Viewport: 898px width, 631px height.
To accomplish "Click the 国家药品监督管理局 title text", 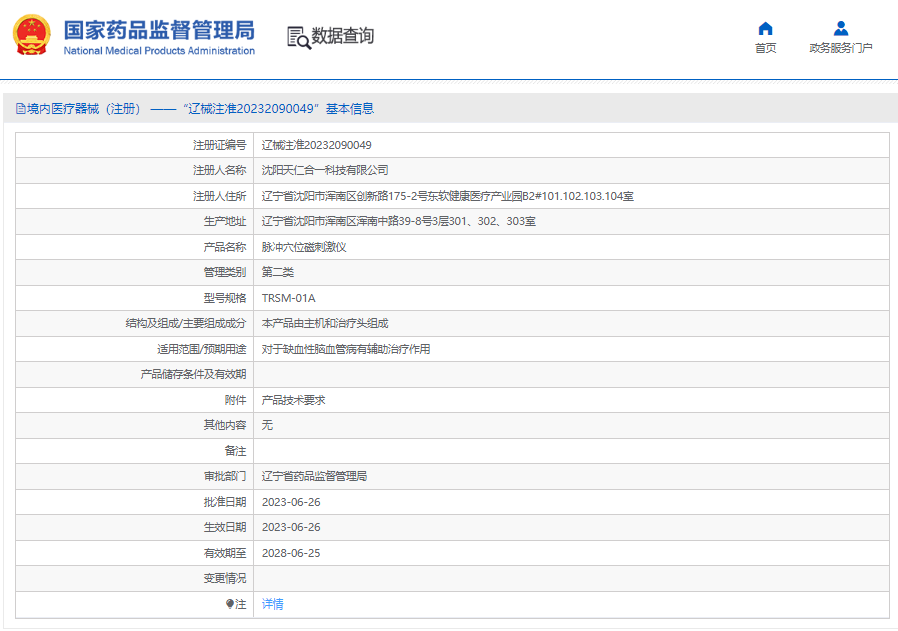I will point(159,30).
